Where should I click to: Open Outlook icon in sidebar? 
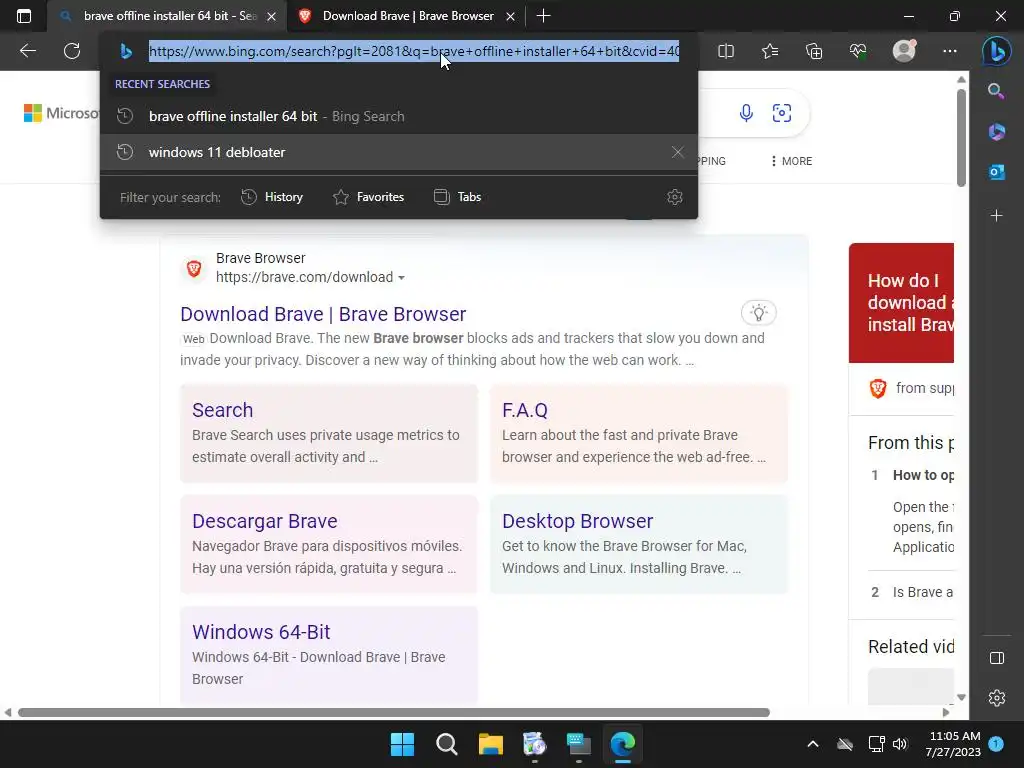click(996, 172)
